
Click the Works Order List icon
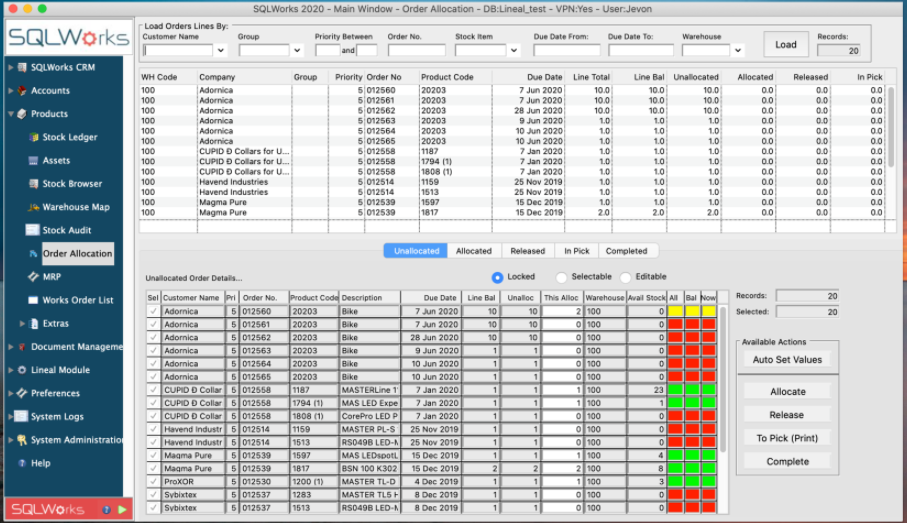[x=34, y=300]
